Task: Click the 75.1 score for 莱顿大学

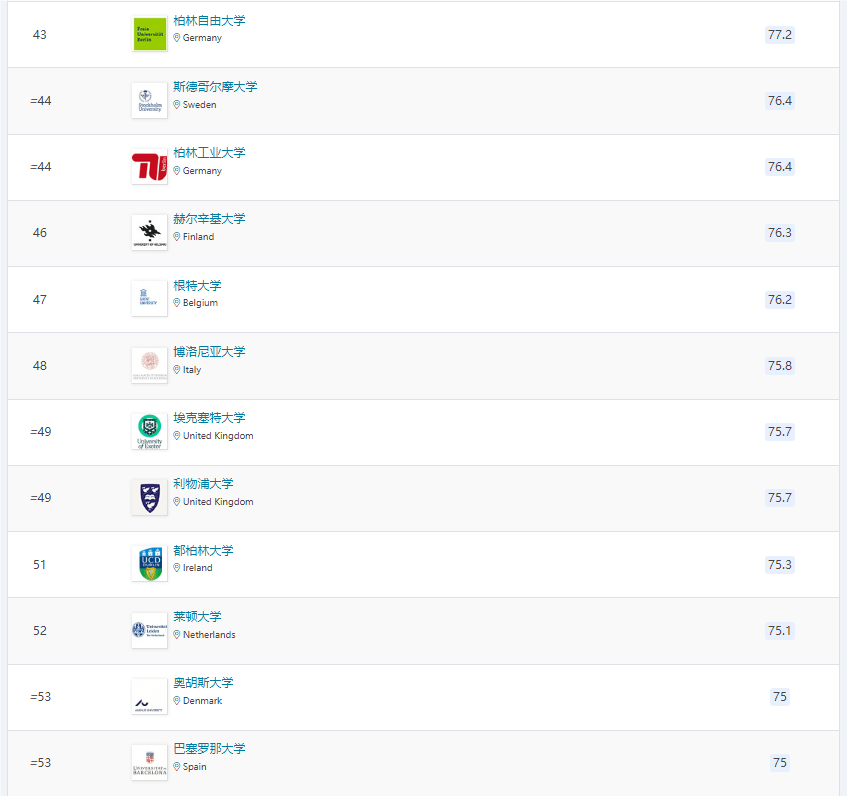Action: coord(779,630)
